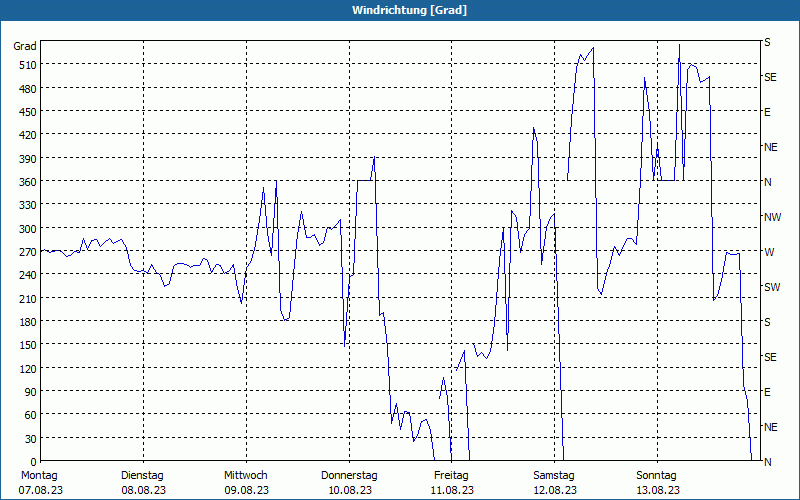Click the SE compass label between 120 and 150
Image resolution: width=800 pixels, height=500 pixels.
[770, 357]
